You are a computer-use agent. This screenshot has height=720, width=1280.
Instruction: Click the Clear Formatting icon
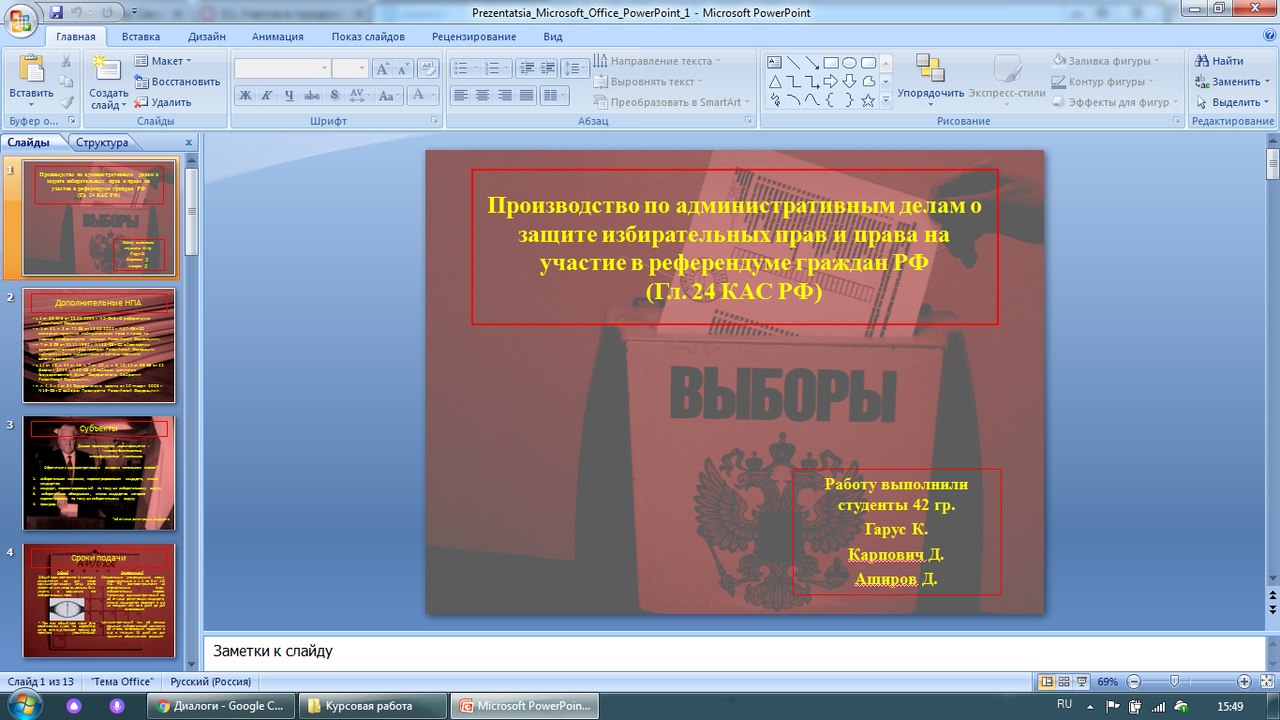click(x=428, y=68)
